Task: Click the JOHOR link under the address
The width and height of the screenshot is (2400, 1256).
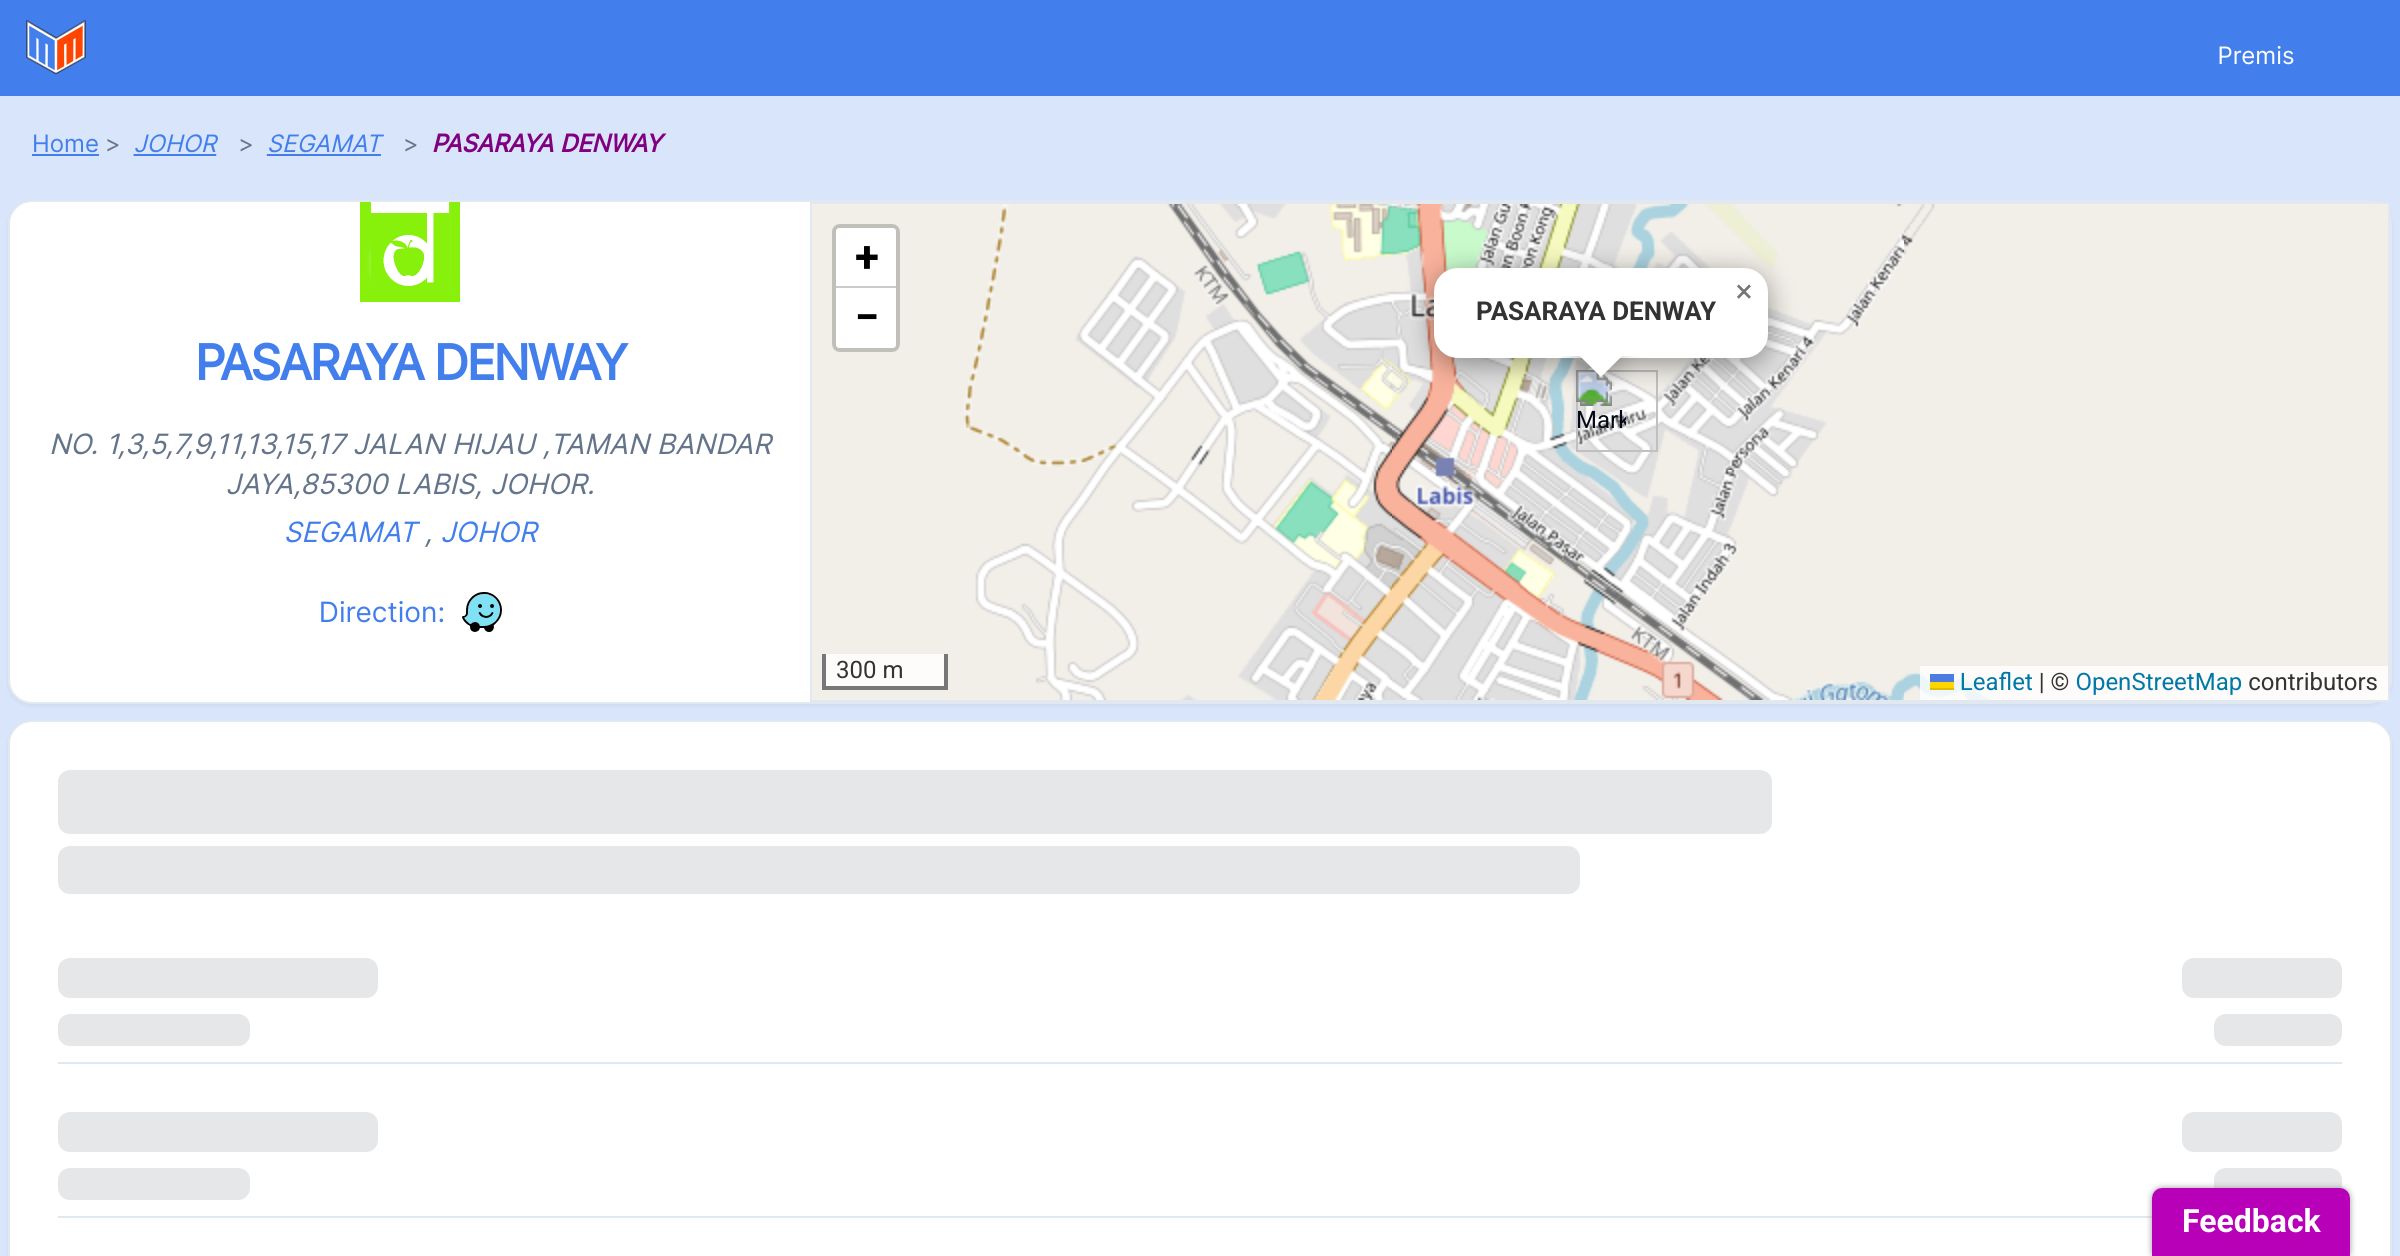Action: (x=490, y=532)
